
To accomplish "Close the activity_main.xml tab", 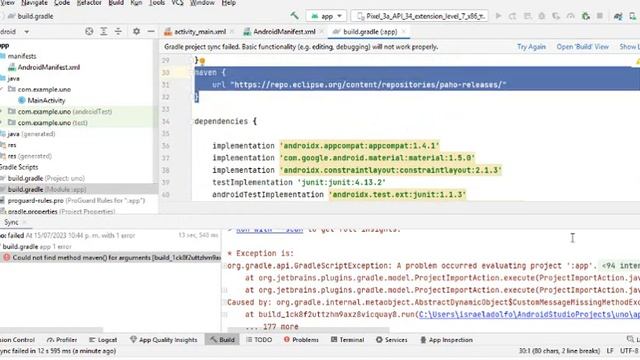I will pyautogui.click(x=232, y=31).
